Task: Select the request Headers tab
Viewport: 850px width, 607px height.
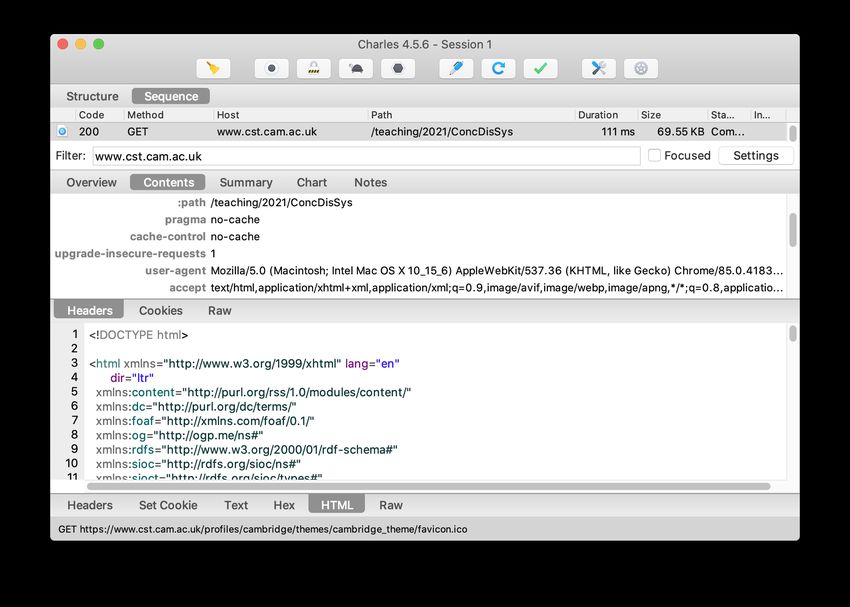Action: [x=89, y=311]
